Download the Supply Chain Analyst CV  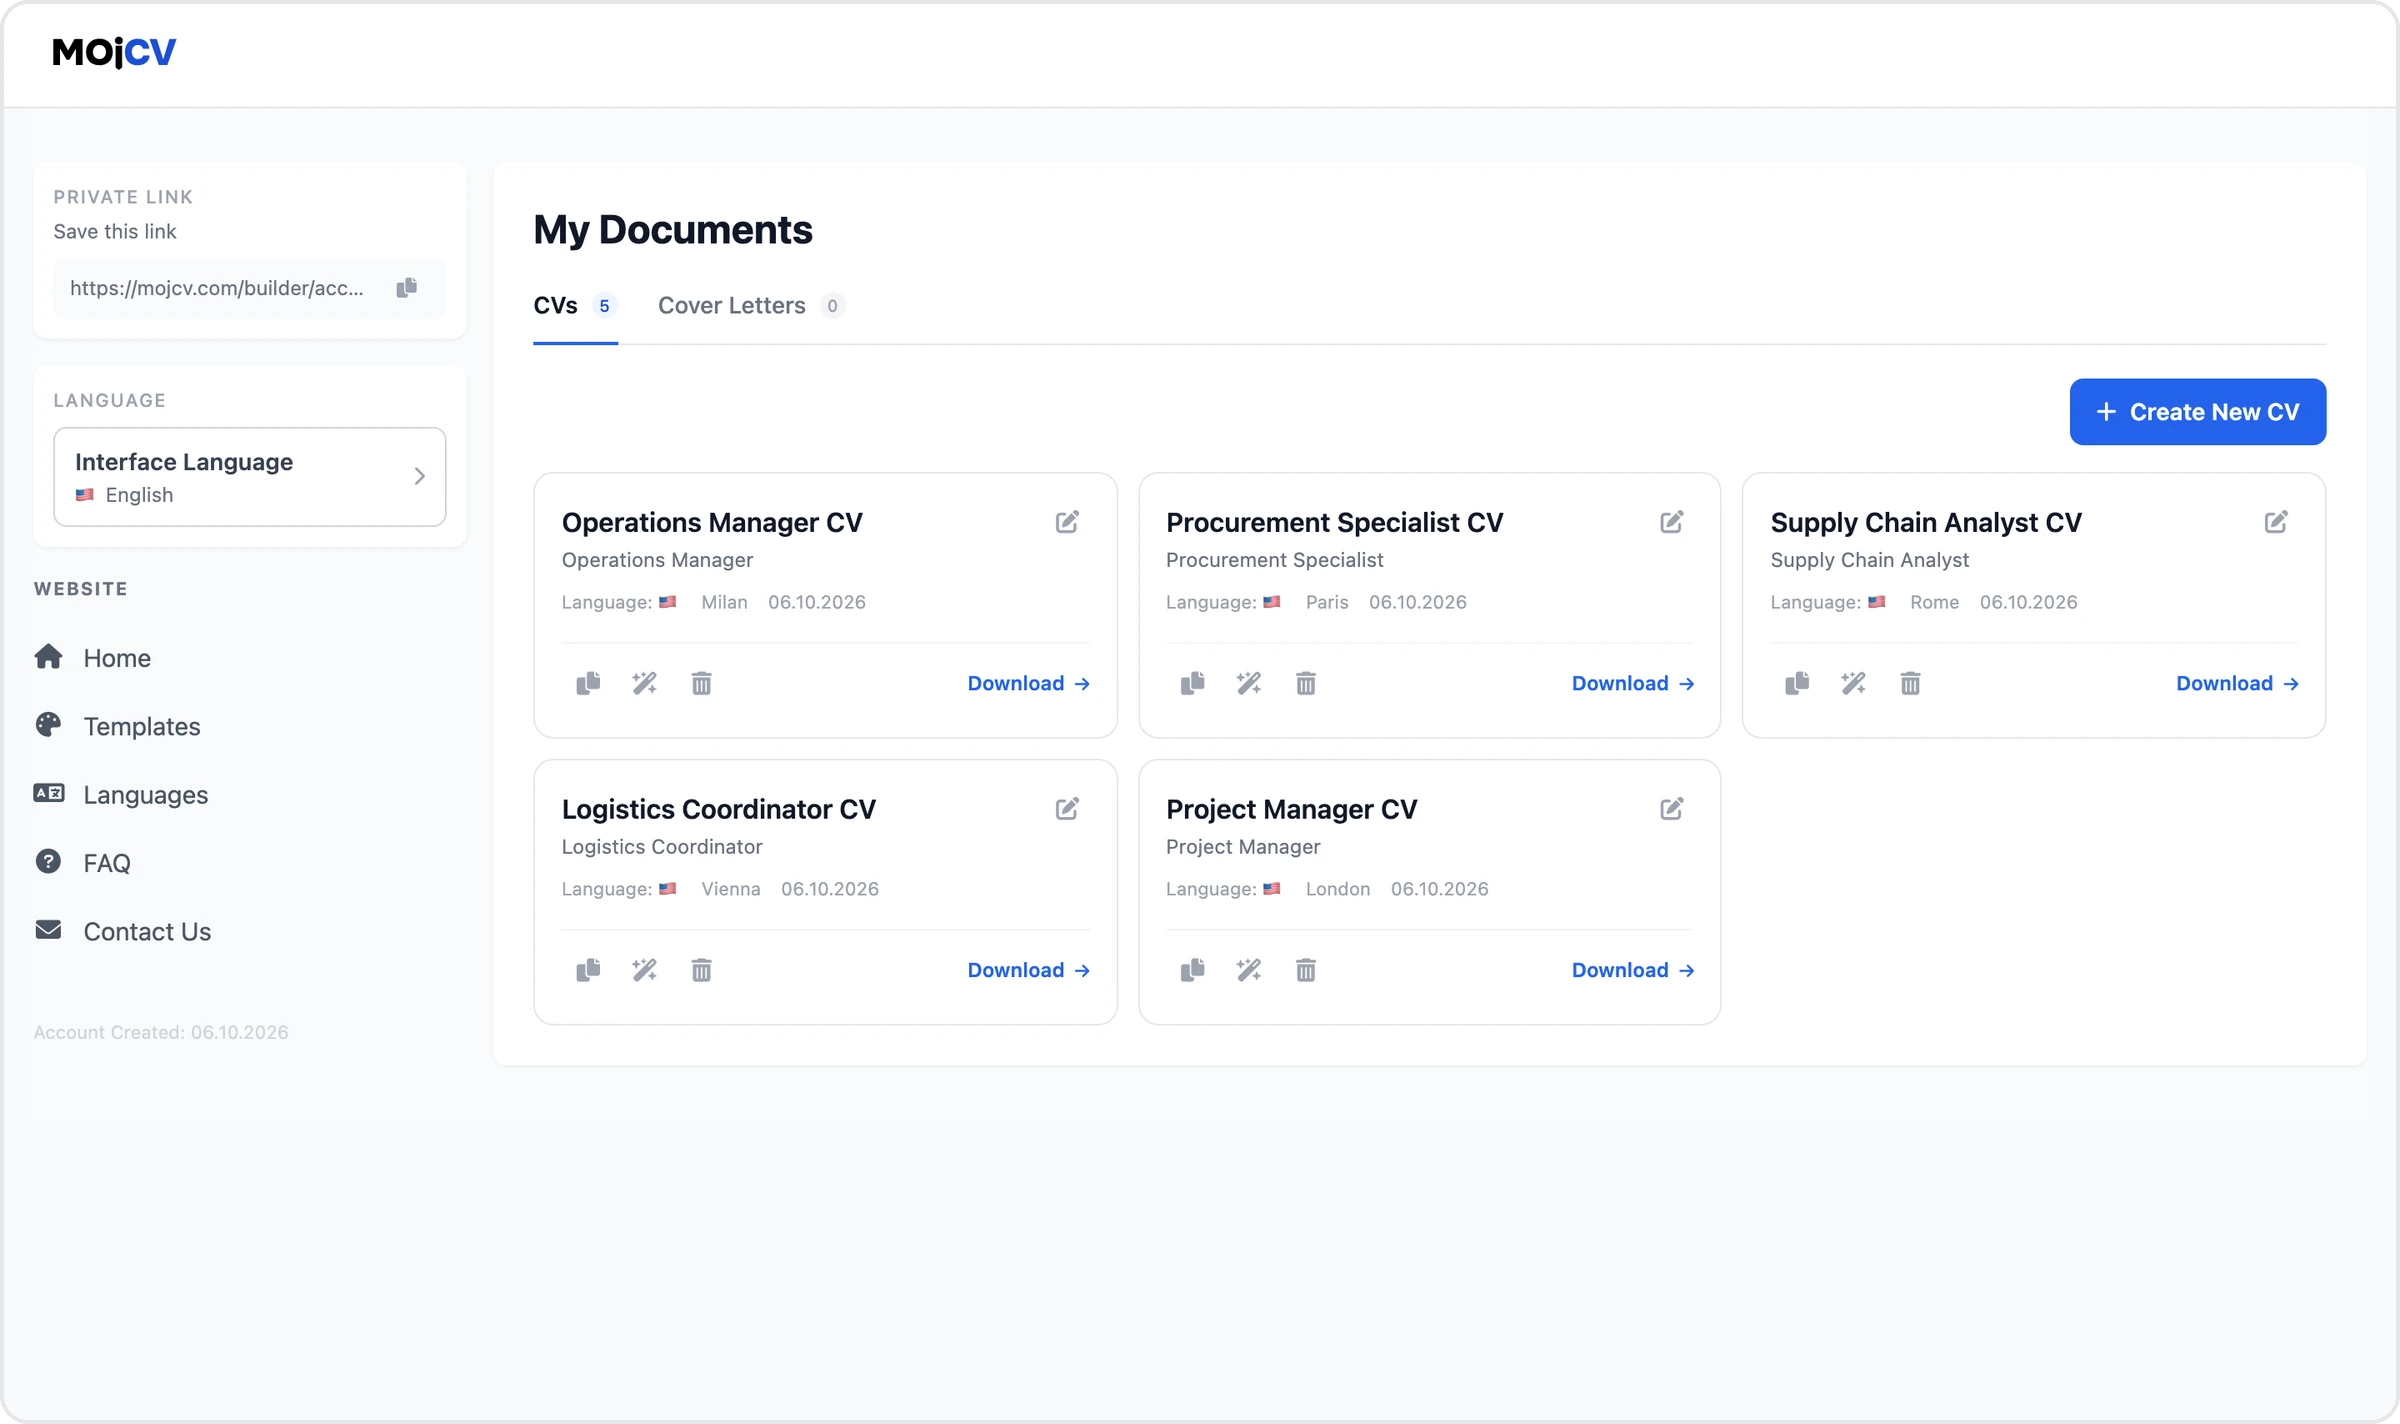tap(2237, 683)
